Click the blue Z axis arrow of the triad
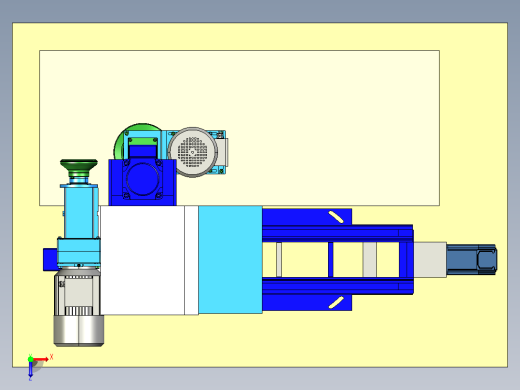This screenshot has width=520, height=390. point(30,369)
